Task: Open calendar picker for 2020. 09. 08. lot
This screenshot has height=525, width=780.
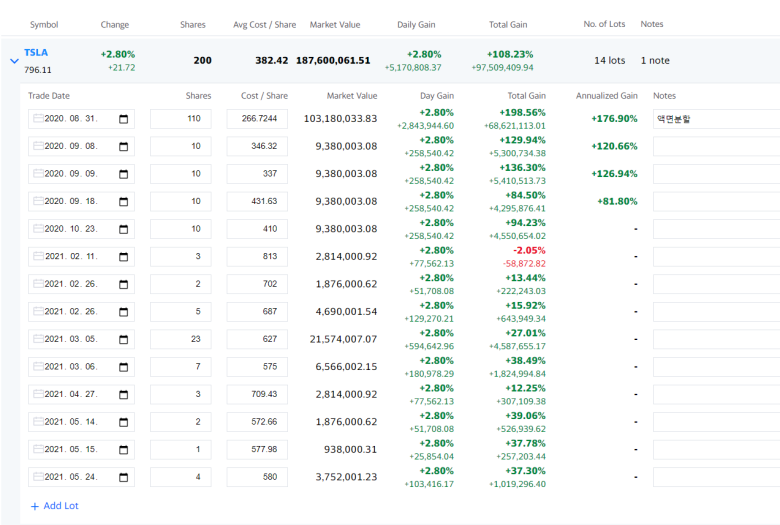Action: [x=123, y=146]
